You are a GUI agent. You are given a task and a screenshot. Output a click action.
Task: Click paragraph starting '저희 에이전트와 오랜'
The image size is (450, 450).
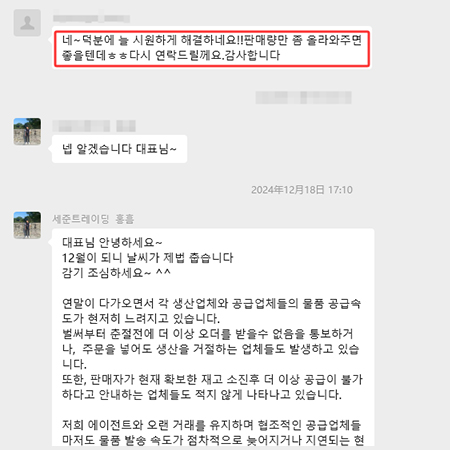pos(213,433)
